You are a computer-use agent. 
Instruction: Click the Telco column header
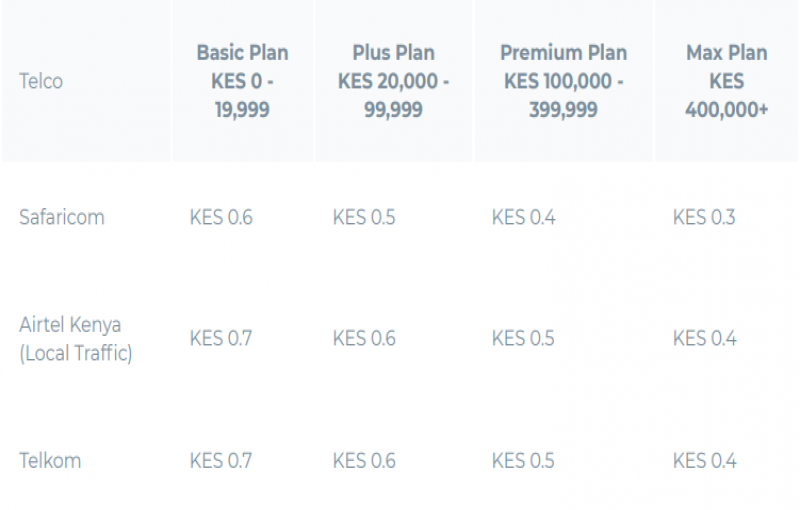click(x=41, y=82)
